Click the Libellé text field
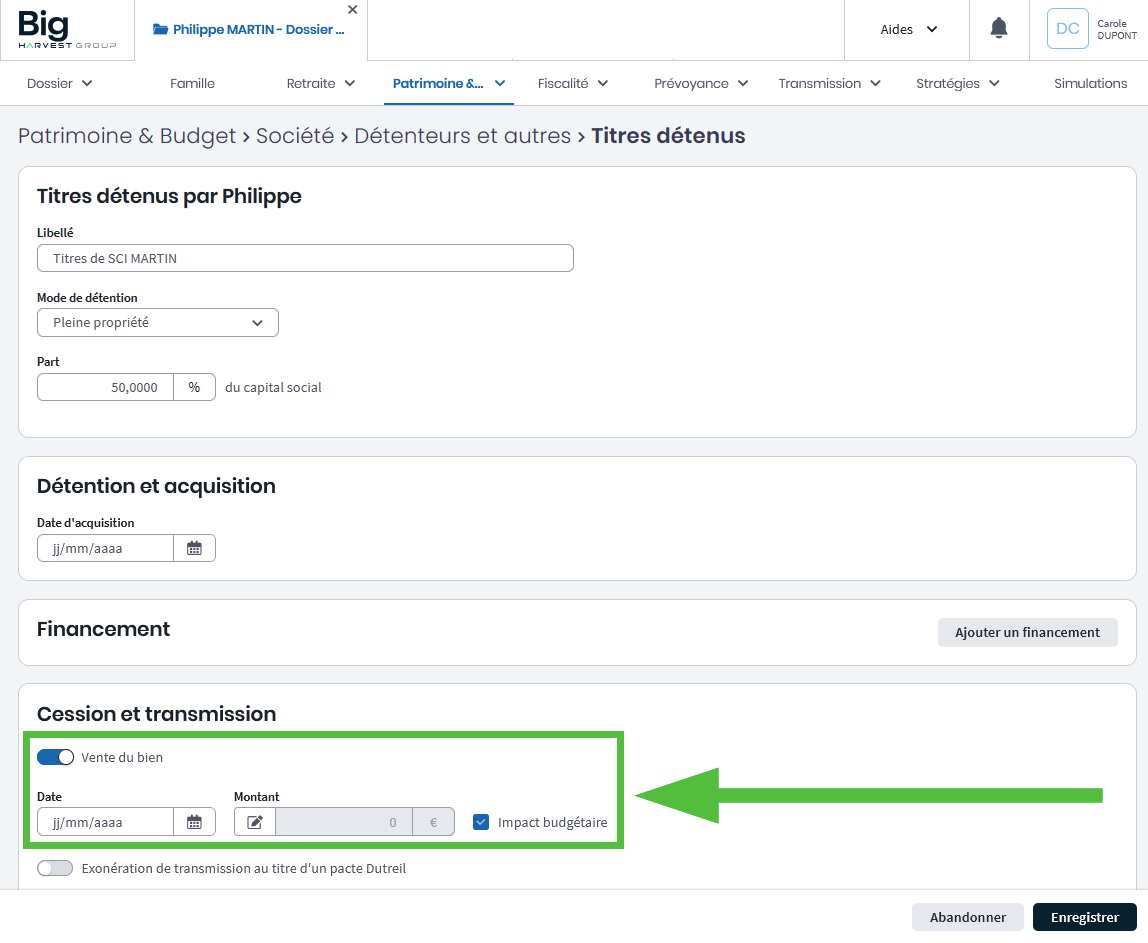Image resolution: width=1148 pixels, height=943 pixels. click(305, 258)
